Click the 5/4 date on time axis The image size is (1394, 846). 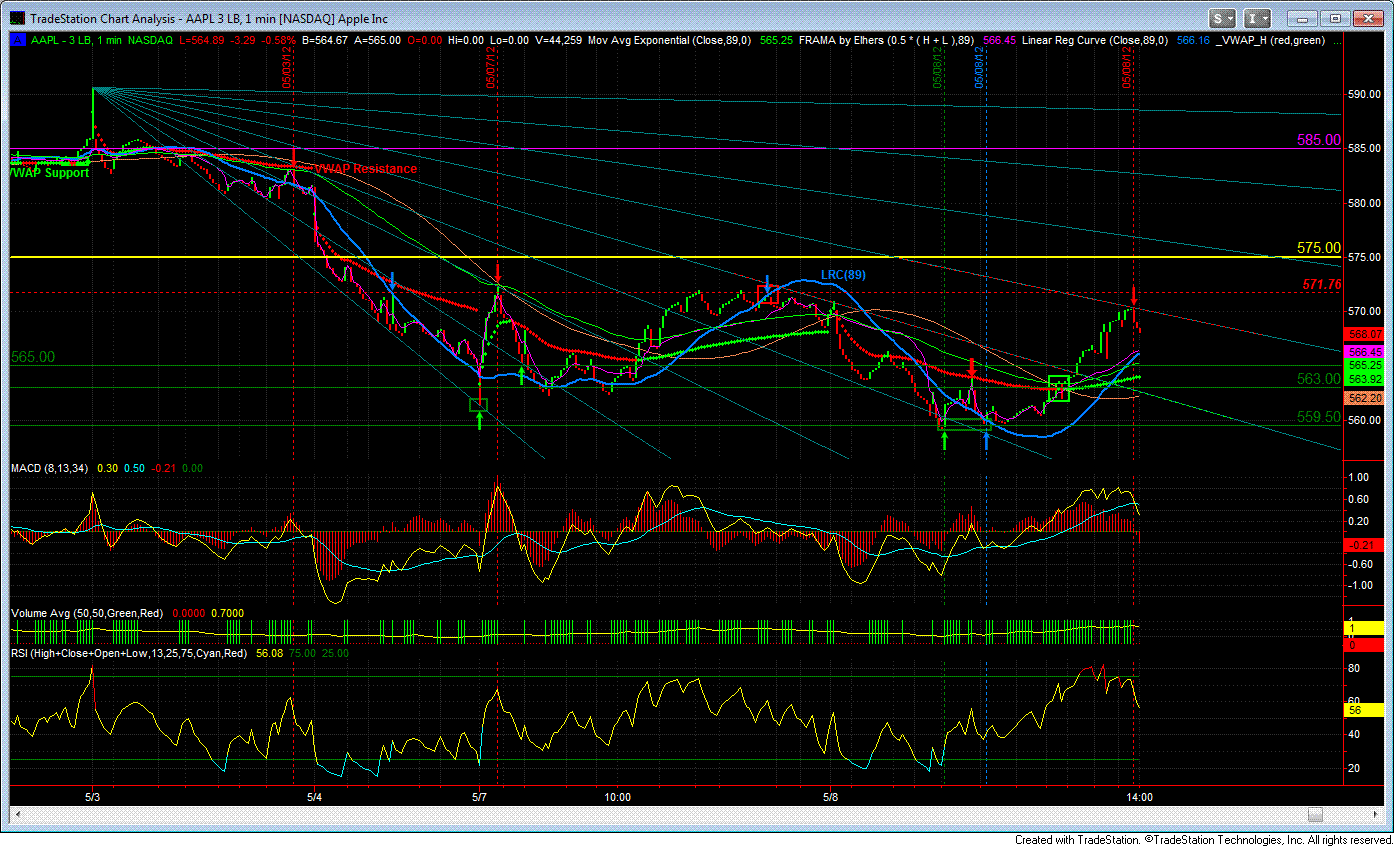pyautogui.click(x=314, y=797)
